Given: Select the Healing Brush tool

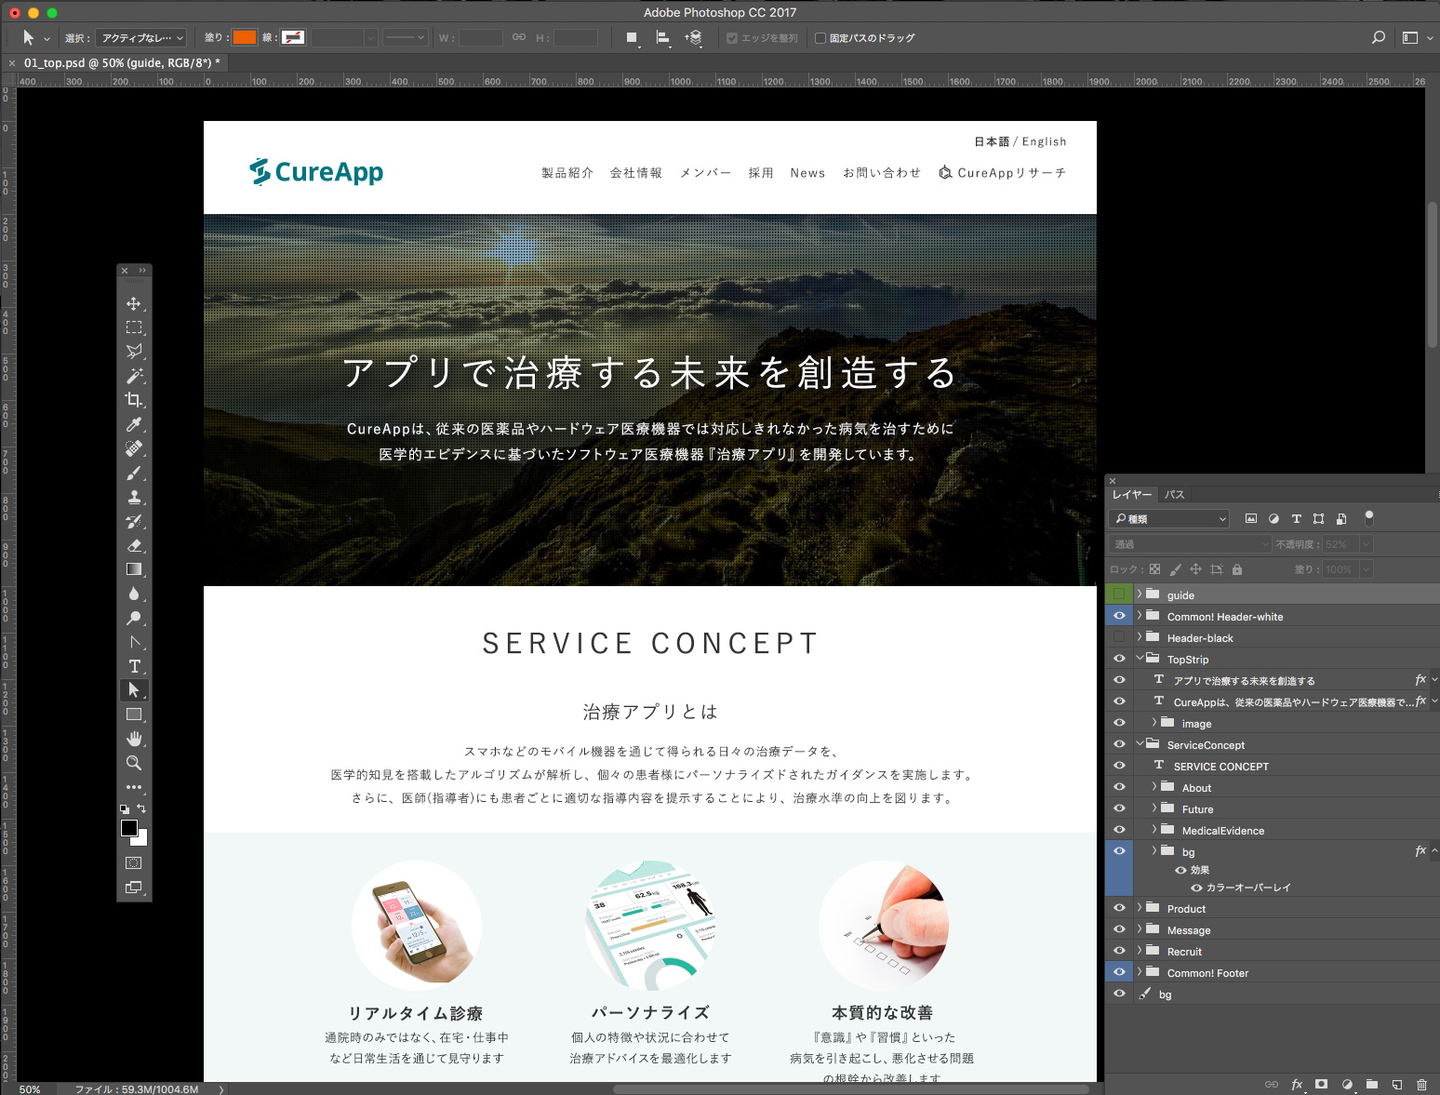Looking at the screenshot, I should click(x=134, y=448).
